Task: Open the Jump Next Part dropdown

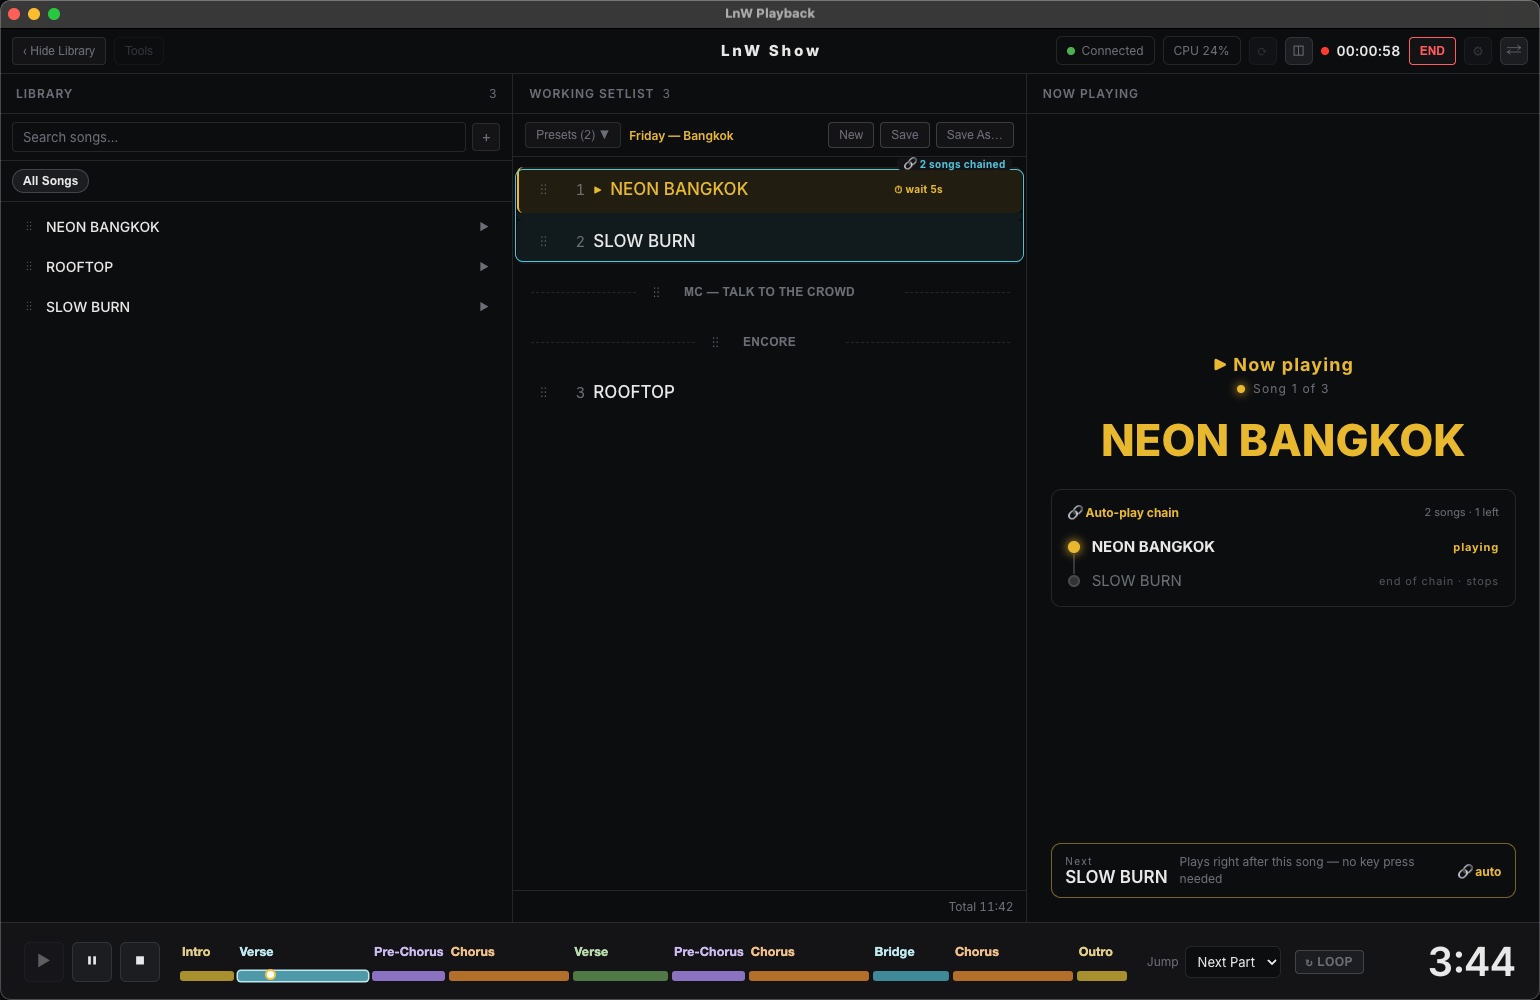Action: point(1233,962)
